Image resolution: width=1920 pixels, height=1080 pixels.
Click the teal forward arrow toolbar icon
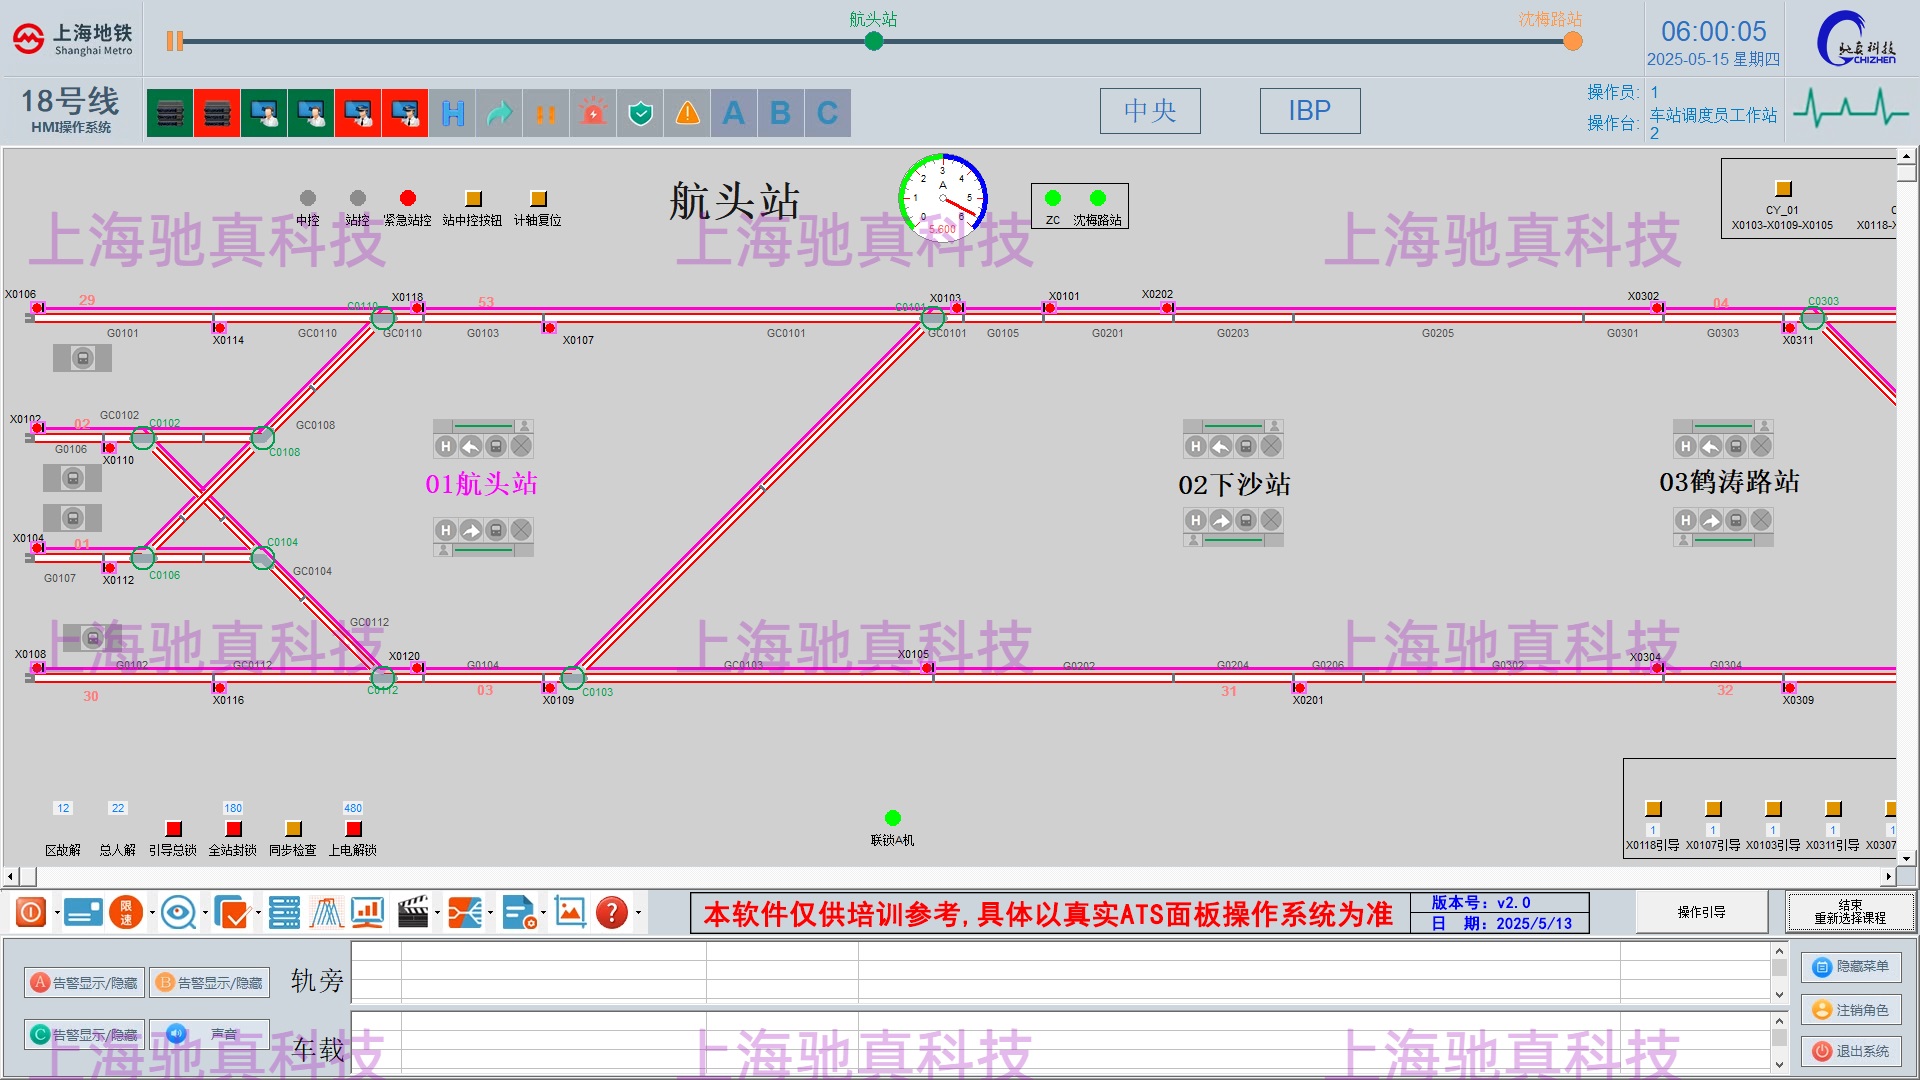(500, 113)
